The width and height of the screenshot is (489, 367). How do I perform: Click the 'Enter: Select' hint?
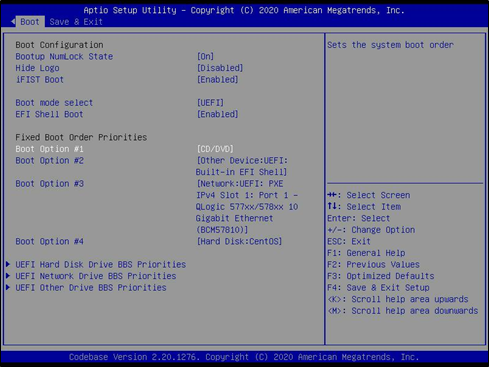(x=358, y=218)
